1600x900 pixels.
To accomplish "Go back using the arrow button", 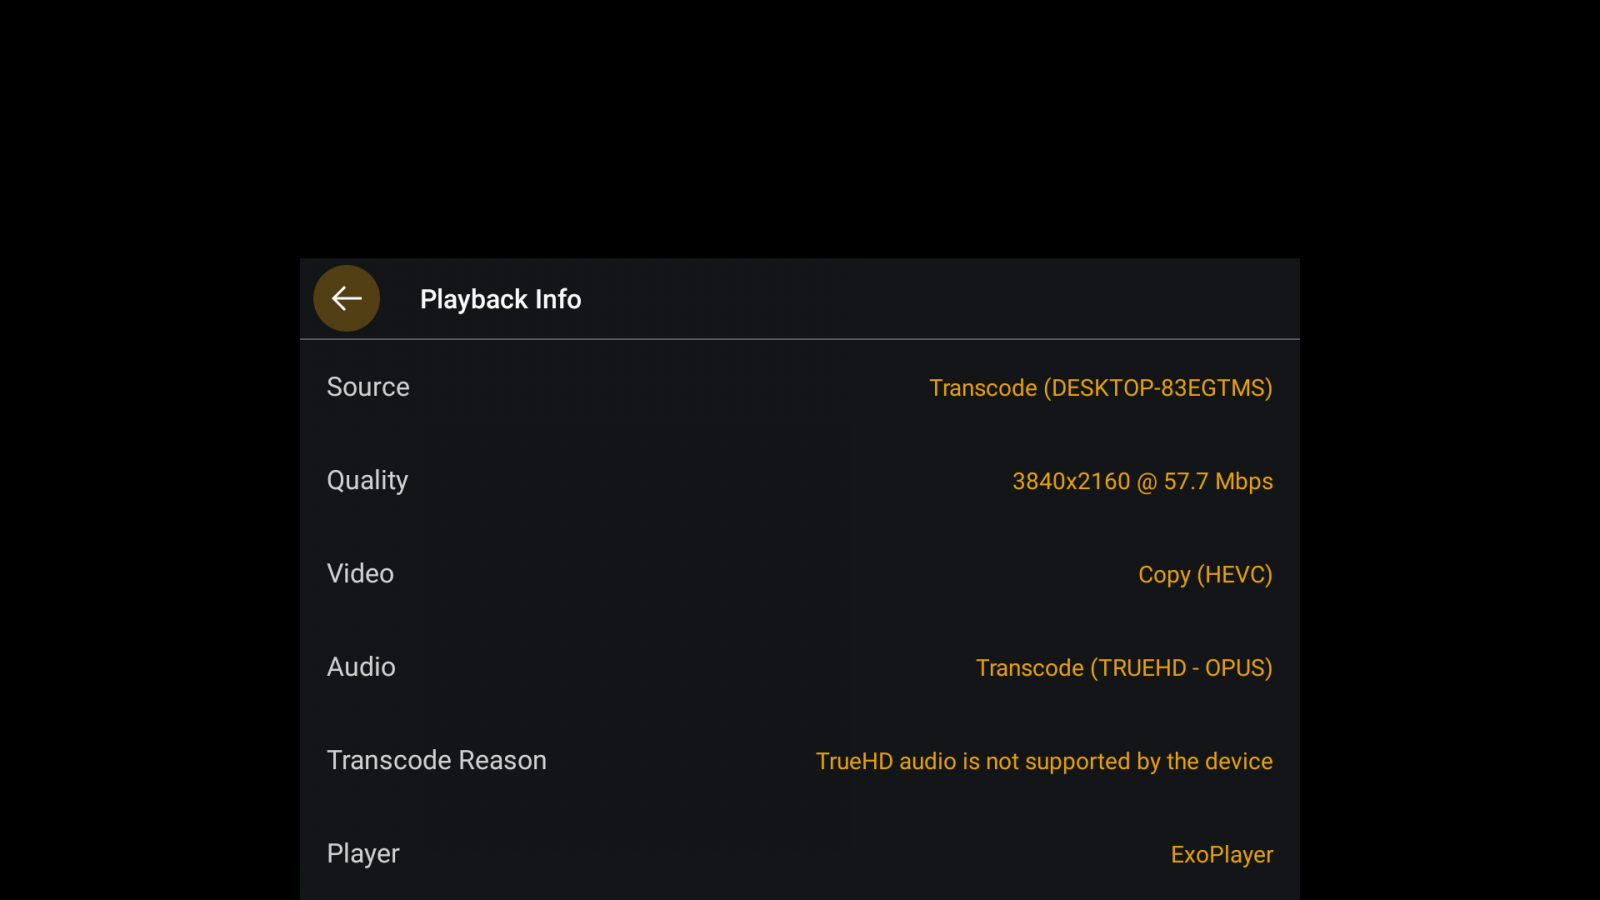I will click(346, 298).
